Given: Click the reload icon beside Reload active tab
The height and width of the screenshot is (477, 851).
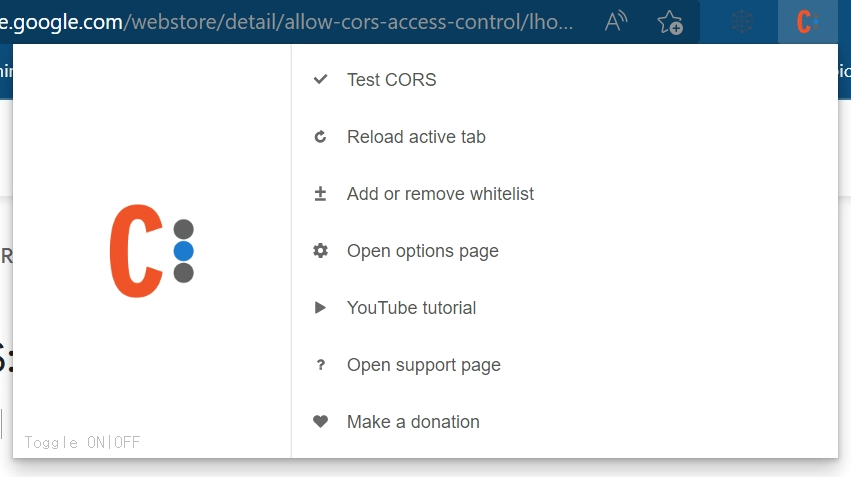Looking at the screenshot, I should pyautogui.click(x=320, y=137).
